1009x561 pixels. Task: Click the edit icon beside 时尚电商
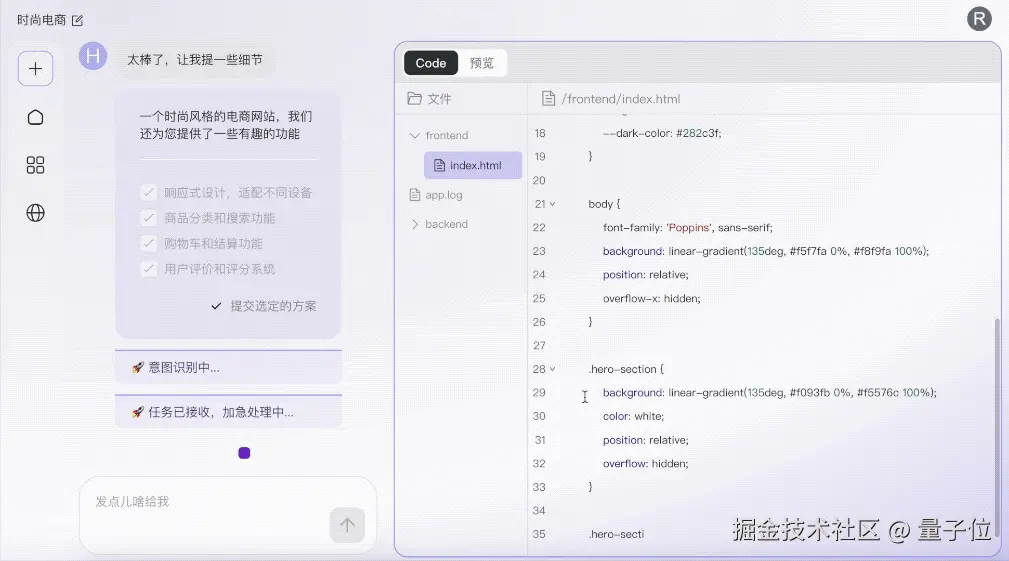click(77, 21)
